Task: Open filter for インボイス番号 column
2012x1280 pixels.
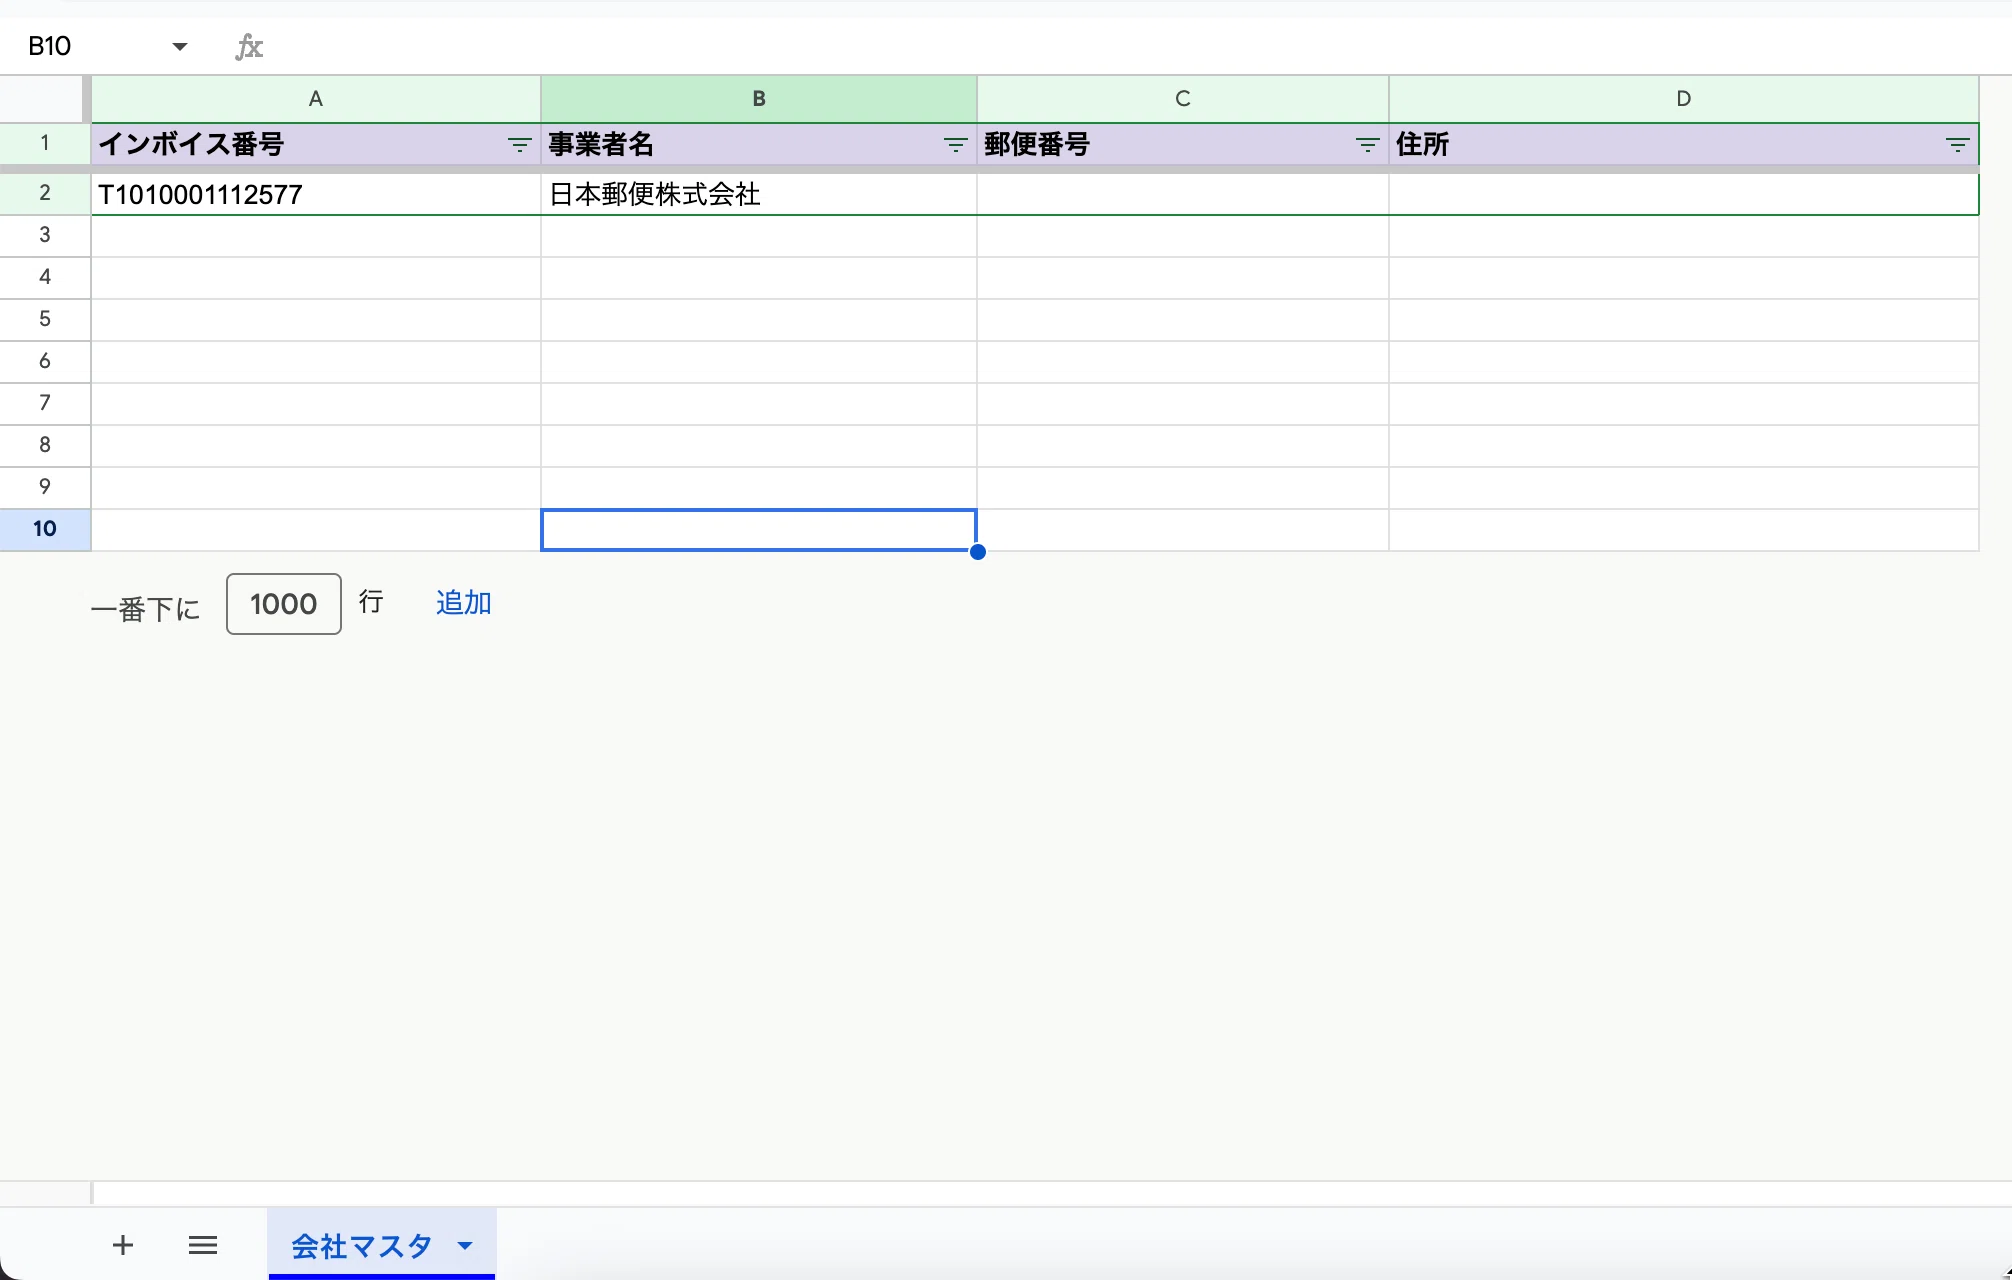Action: [x=519, y=145]
